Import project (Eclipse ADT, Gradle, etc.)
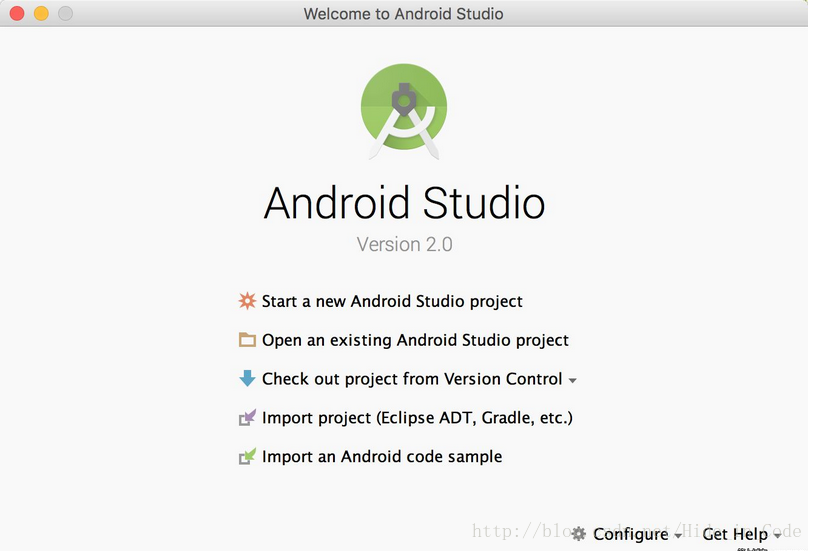 click(x=417, y=418)
